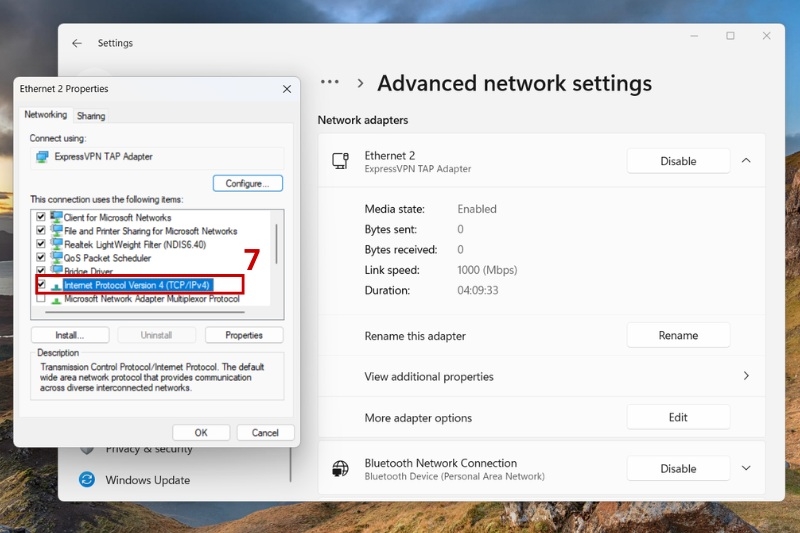Screen dimensions: 800x533
Task: Click the Client for Microsoft Networks icon
Action: (56, 217)
